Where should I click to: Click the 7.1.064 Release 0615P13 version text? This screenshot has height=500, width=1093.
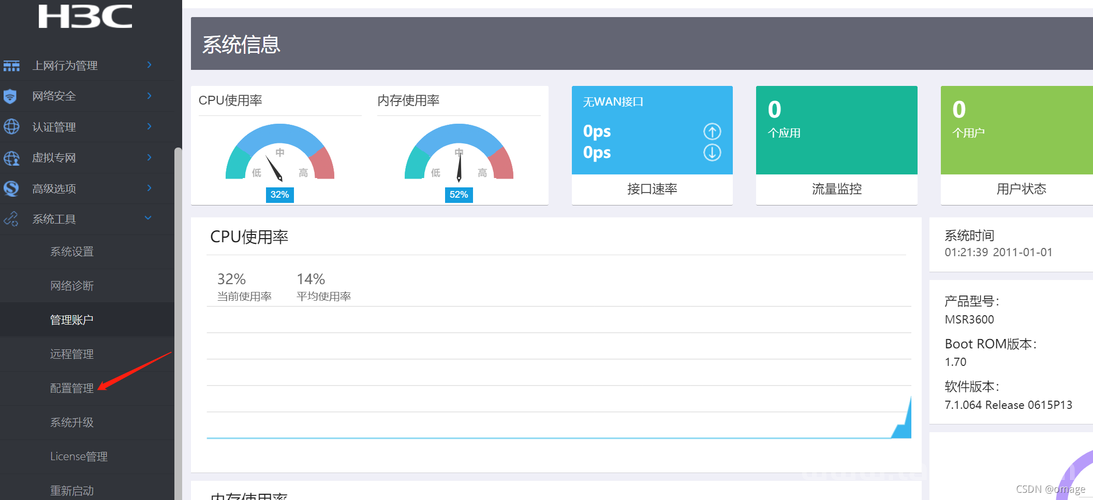(x=1008, y=405)
